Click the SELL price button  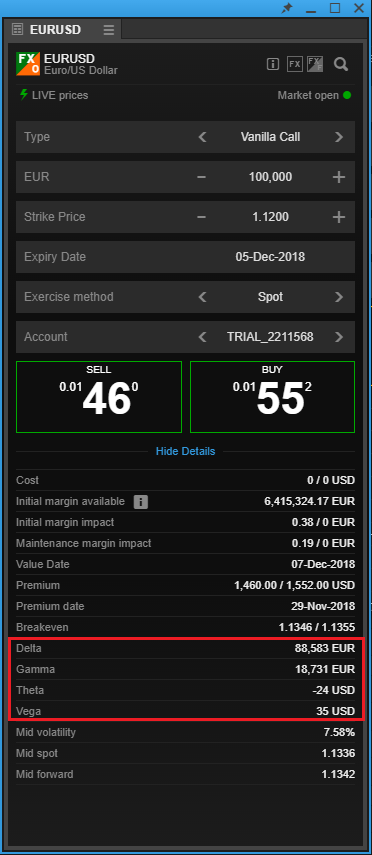(x=99, y=396)
